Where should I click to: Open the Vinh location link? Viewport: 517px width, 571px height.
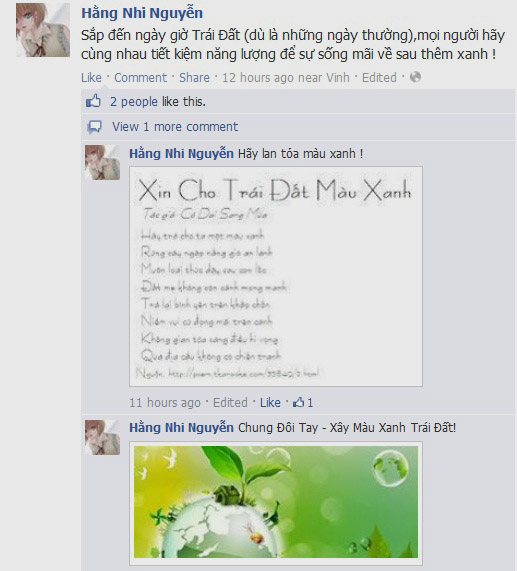(338, 78)
